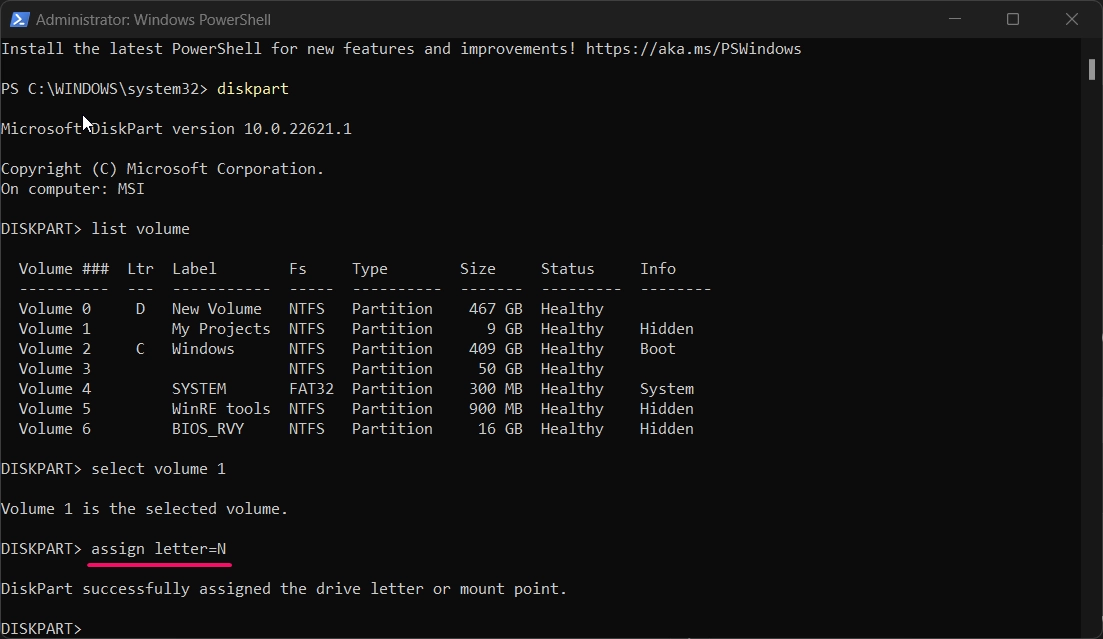
Task: Click the '50 GB' size value
Action: (500, 369)
